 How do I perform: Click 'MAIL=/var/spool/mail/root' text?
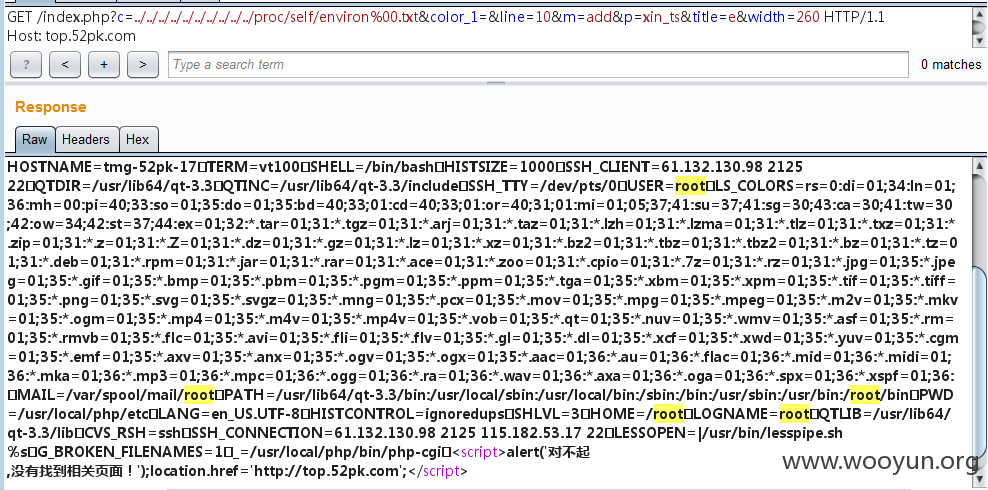[115, 395]
